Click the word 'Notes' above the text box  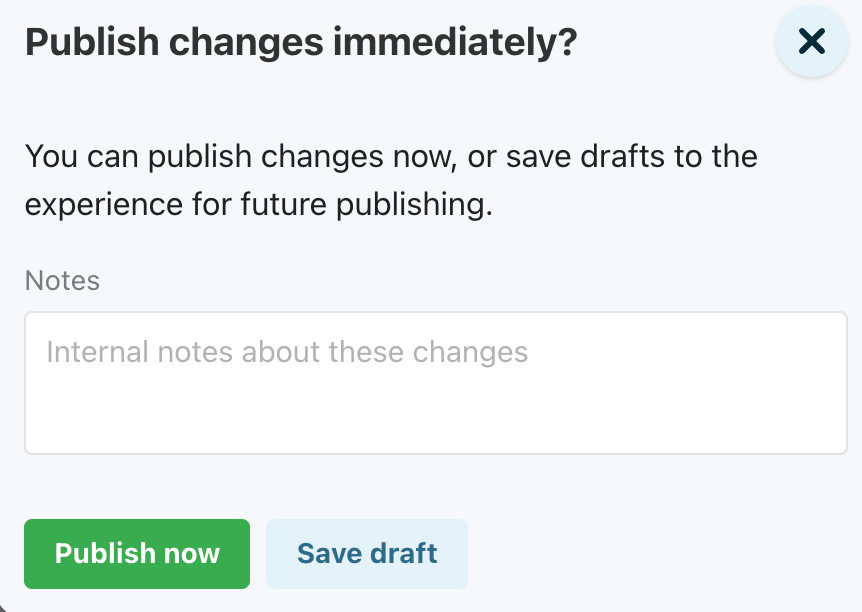coord(62,280)
